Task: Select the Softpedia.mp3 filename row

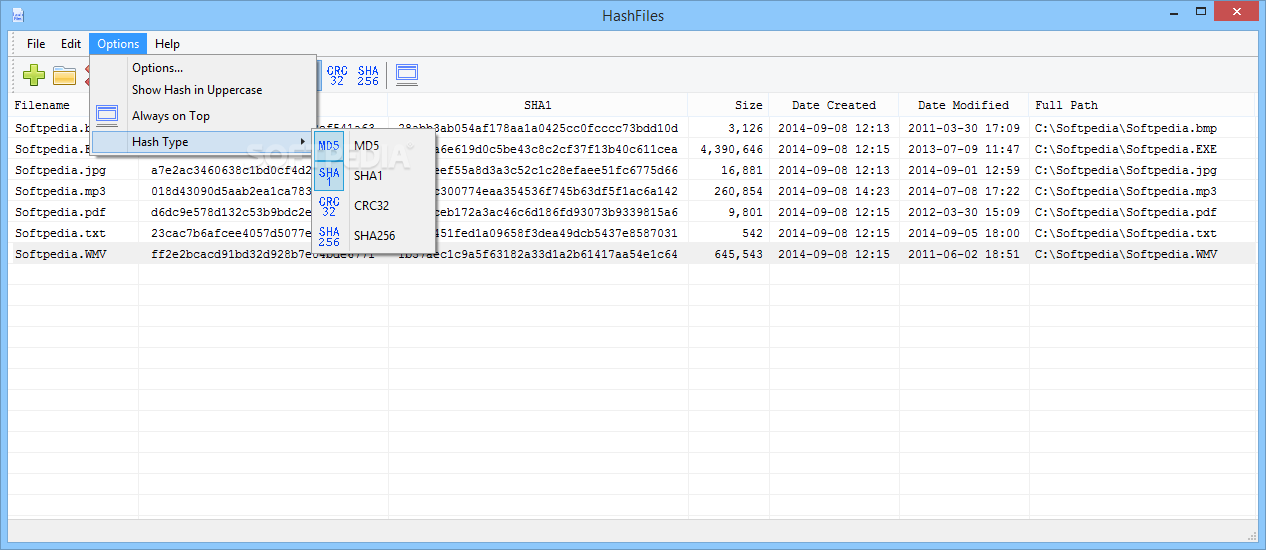Action: (60, 191)
